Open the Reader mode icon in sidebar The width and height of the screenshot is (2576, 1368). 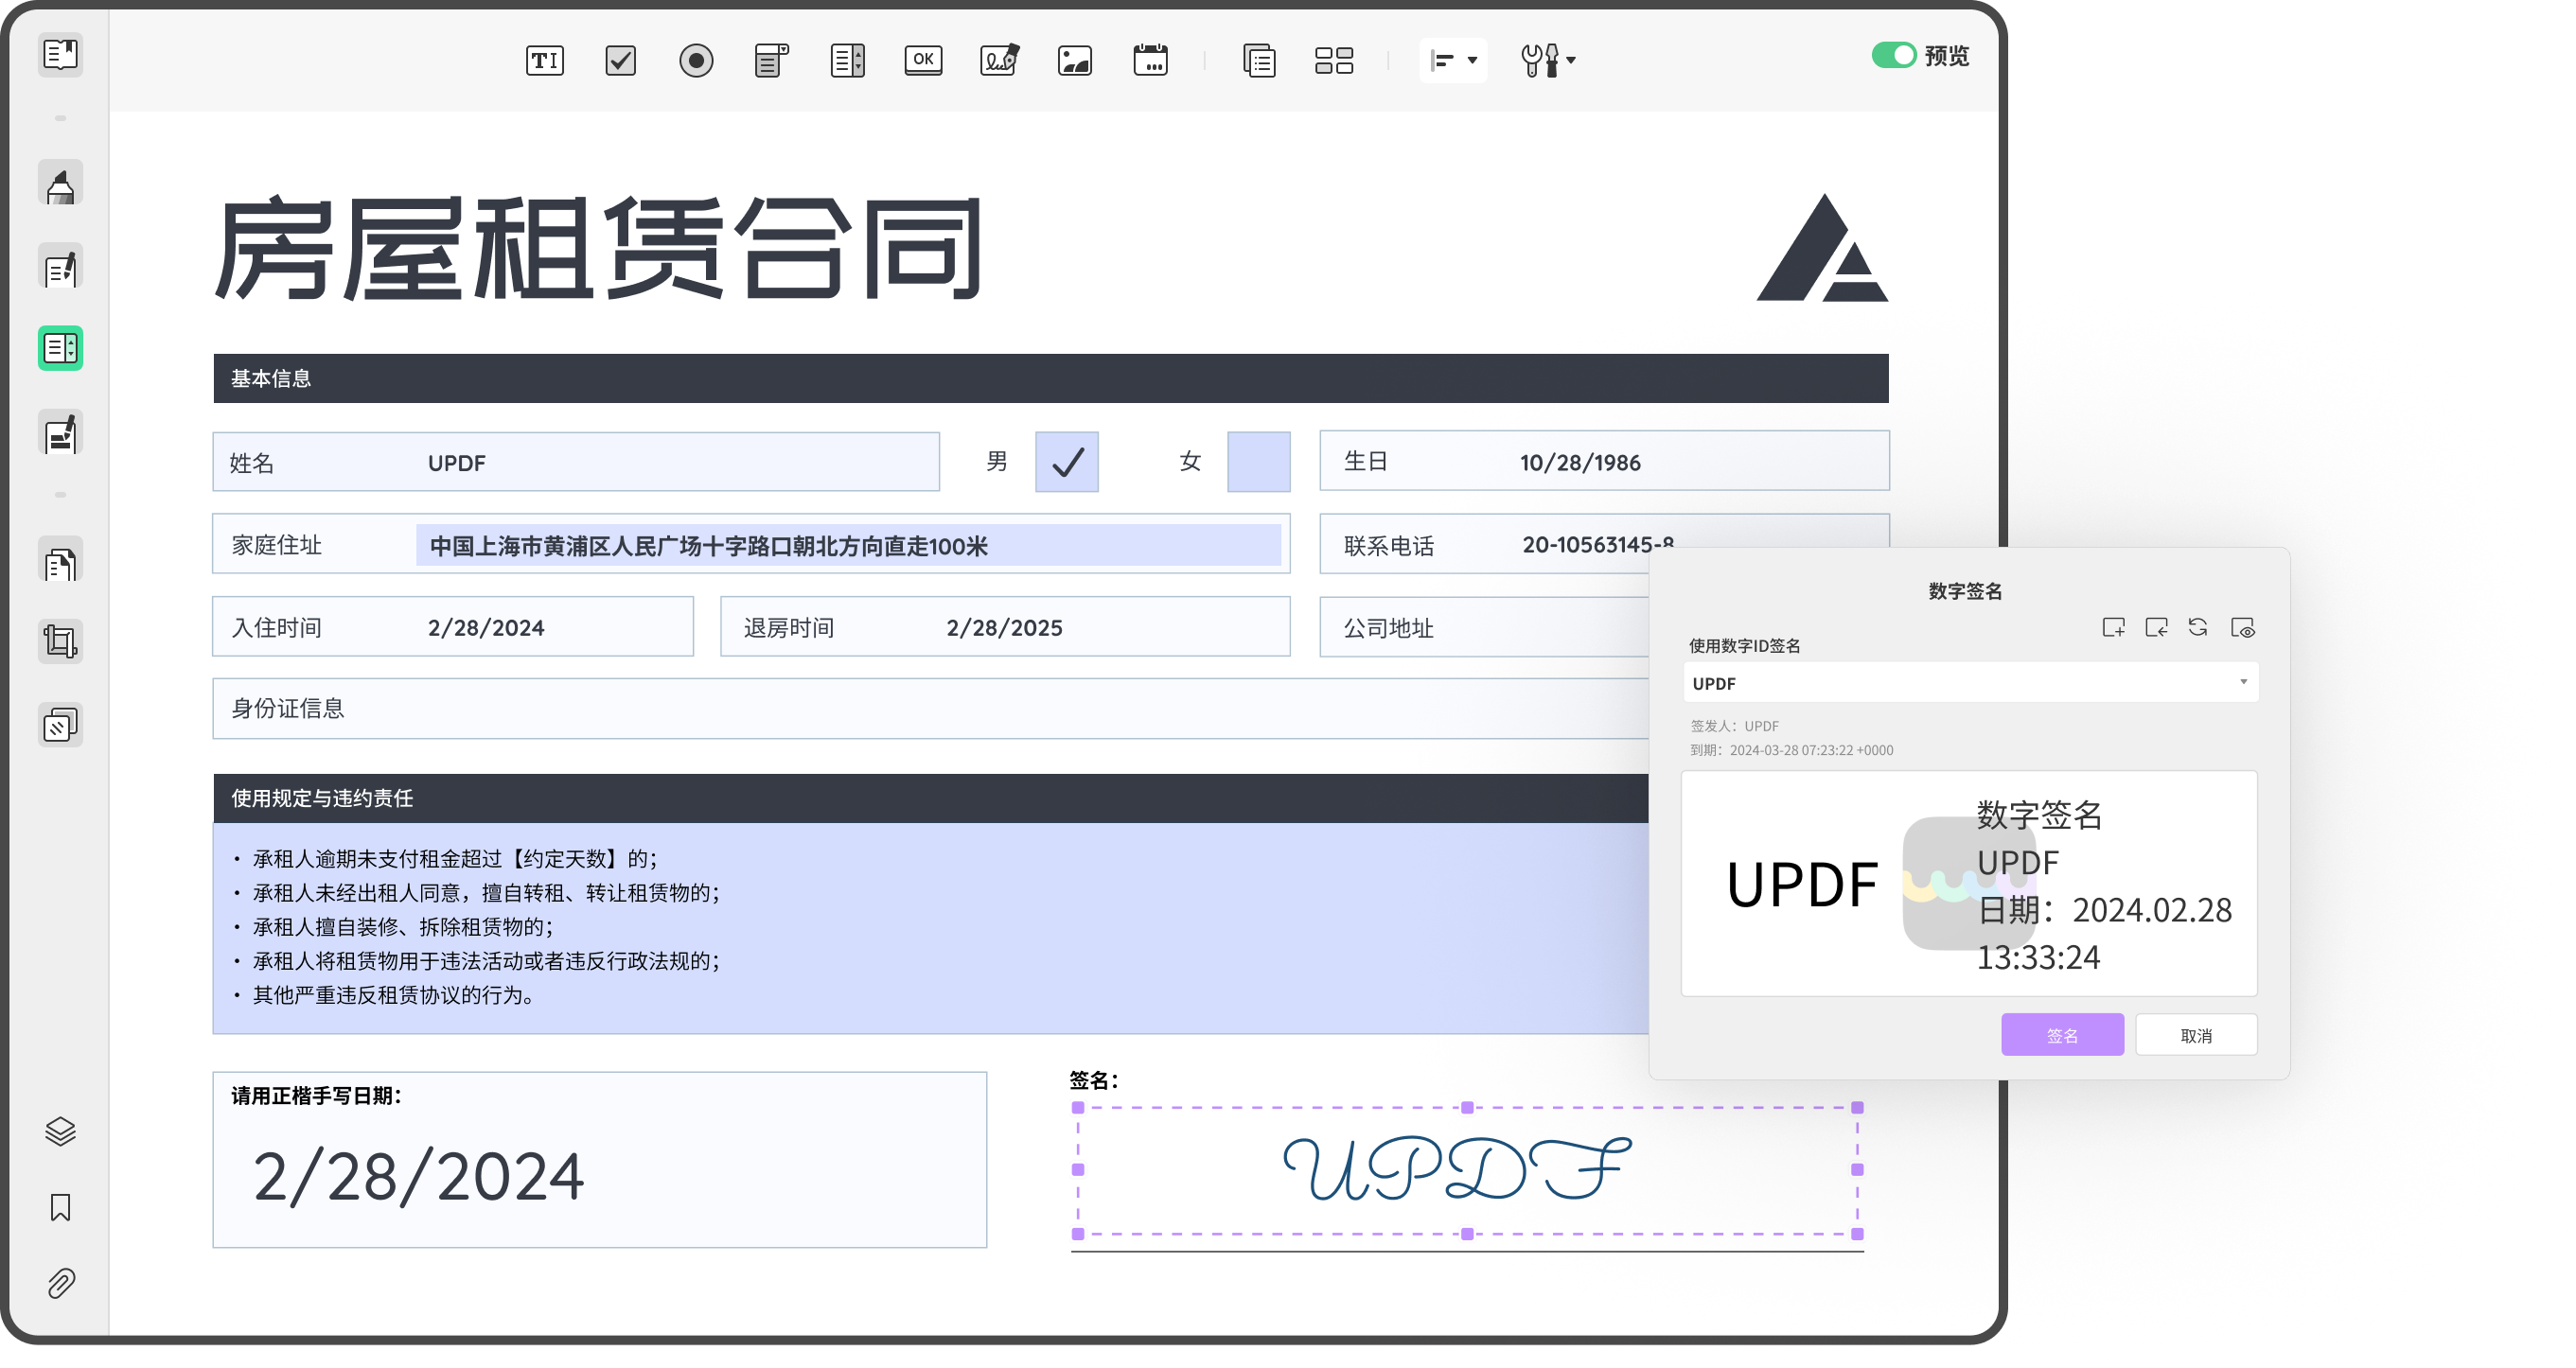pos(60,54)
